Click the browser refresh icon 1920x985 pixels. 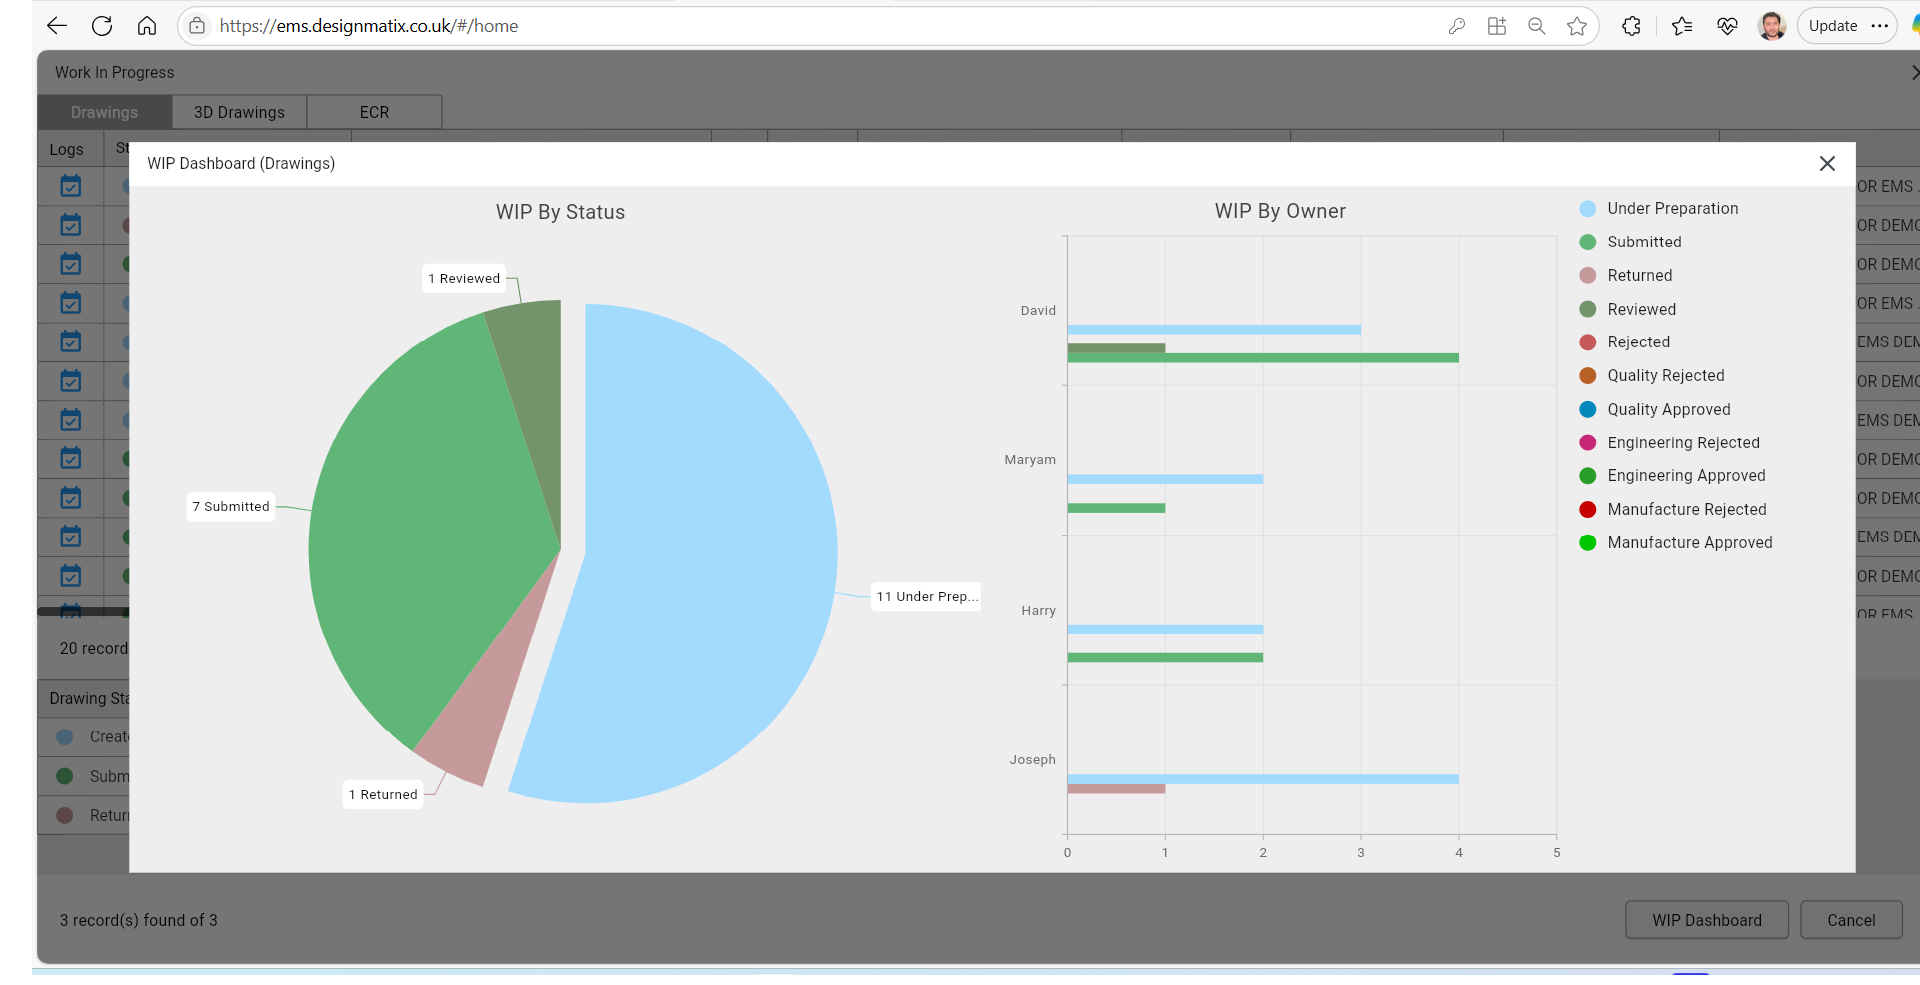(102, 26)
